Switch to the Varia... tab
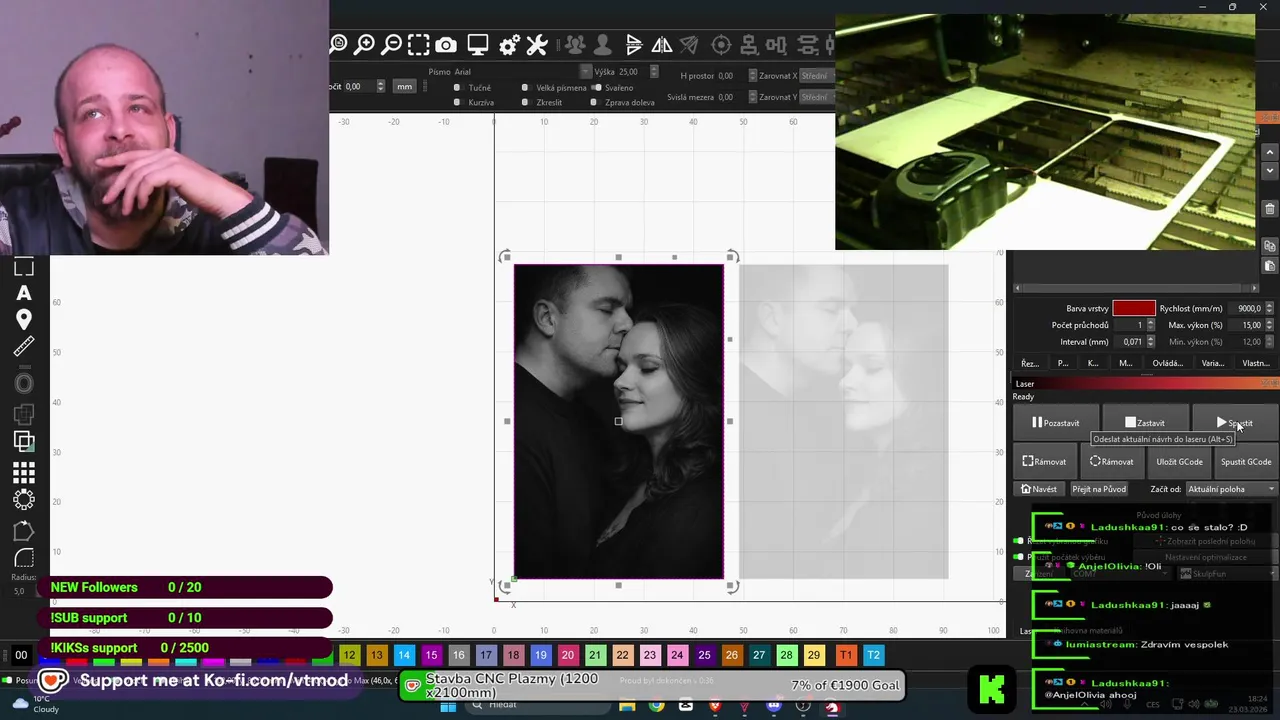 click(1212, 363)
